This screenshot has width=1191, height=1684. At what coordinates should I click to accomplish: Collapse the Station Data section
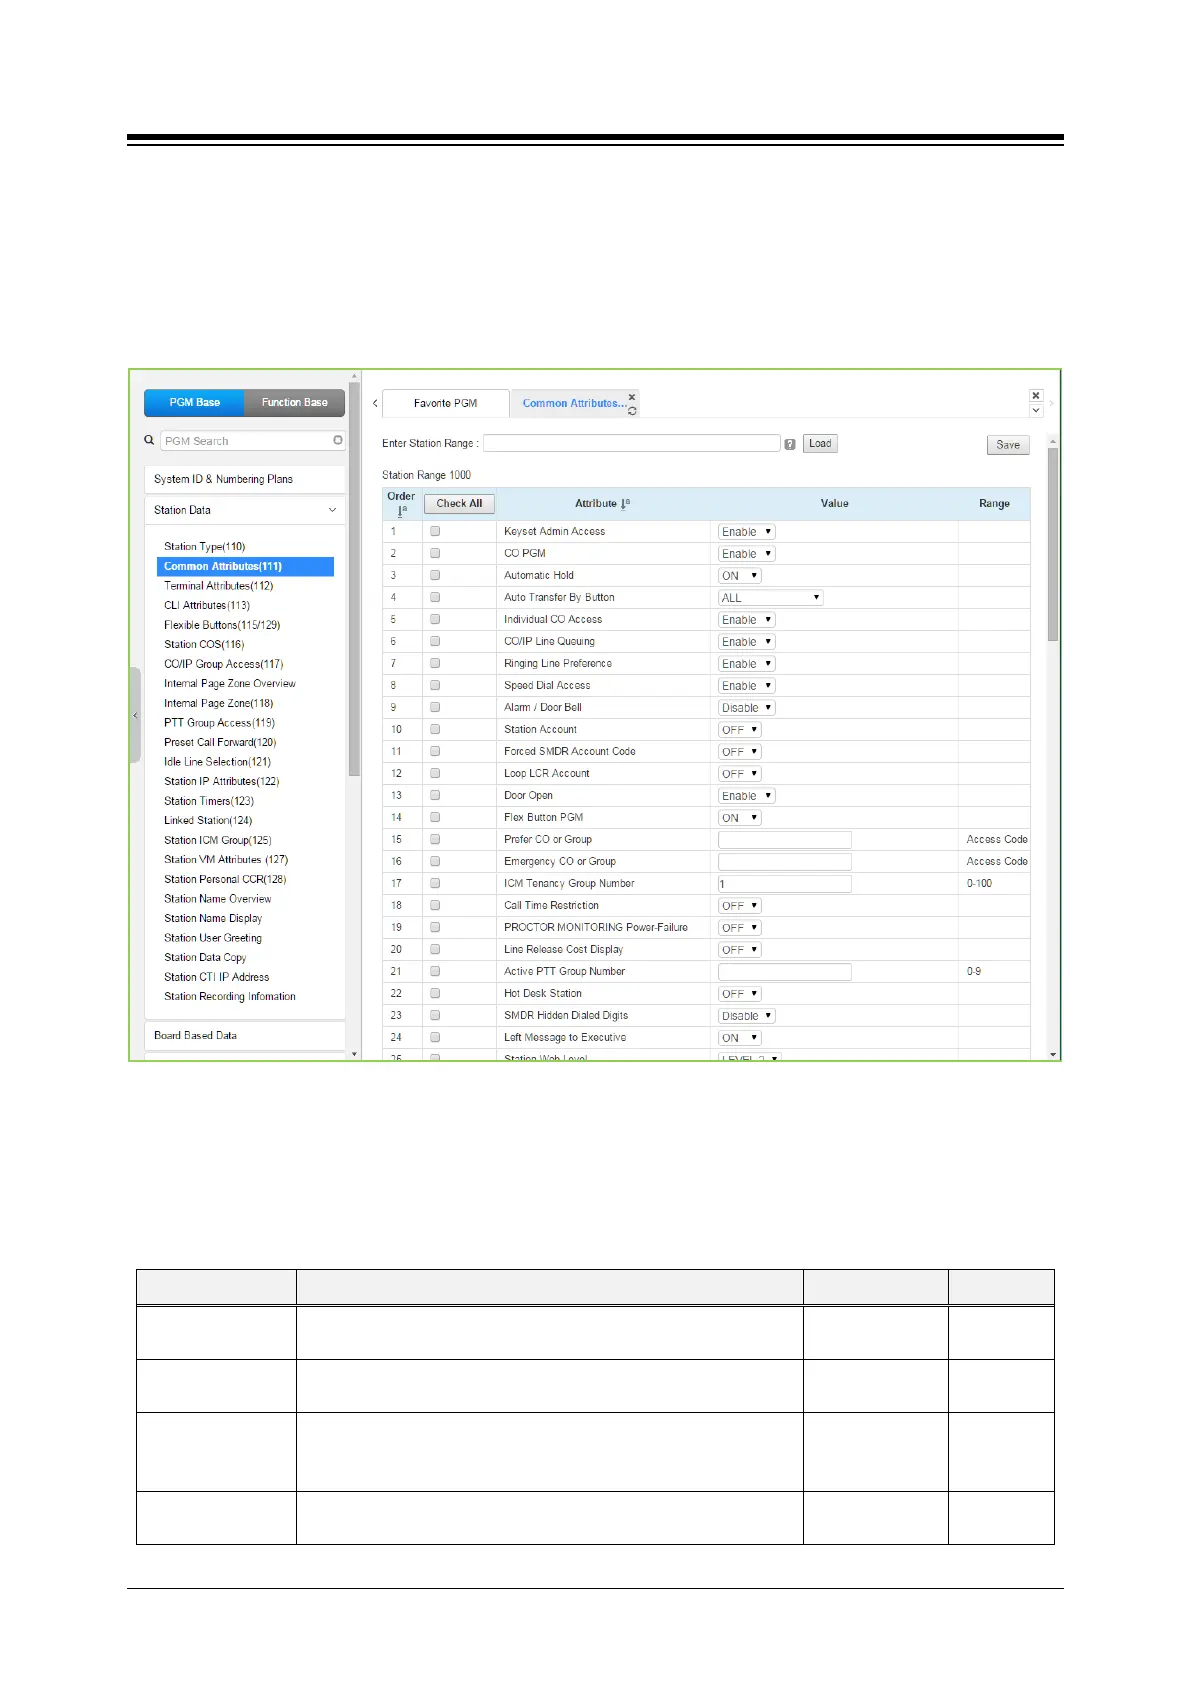point(332,510)
